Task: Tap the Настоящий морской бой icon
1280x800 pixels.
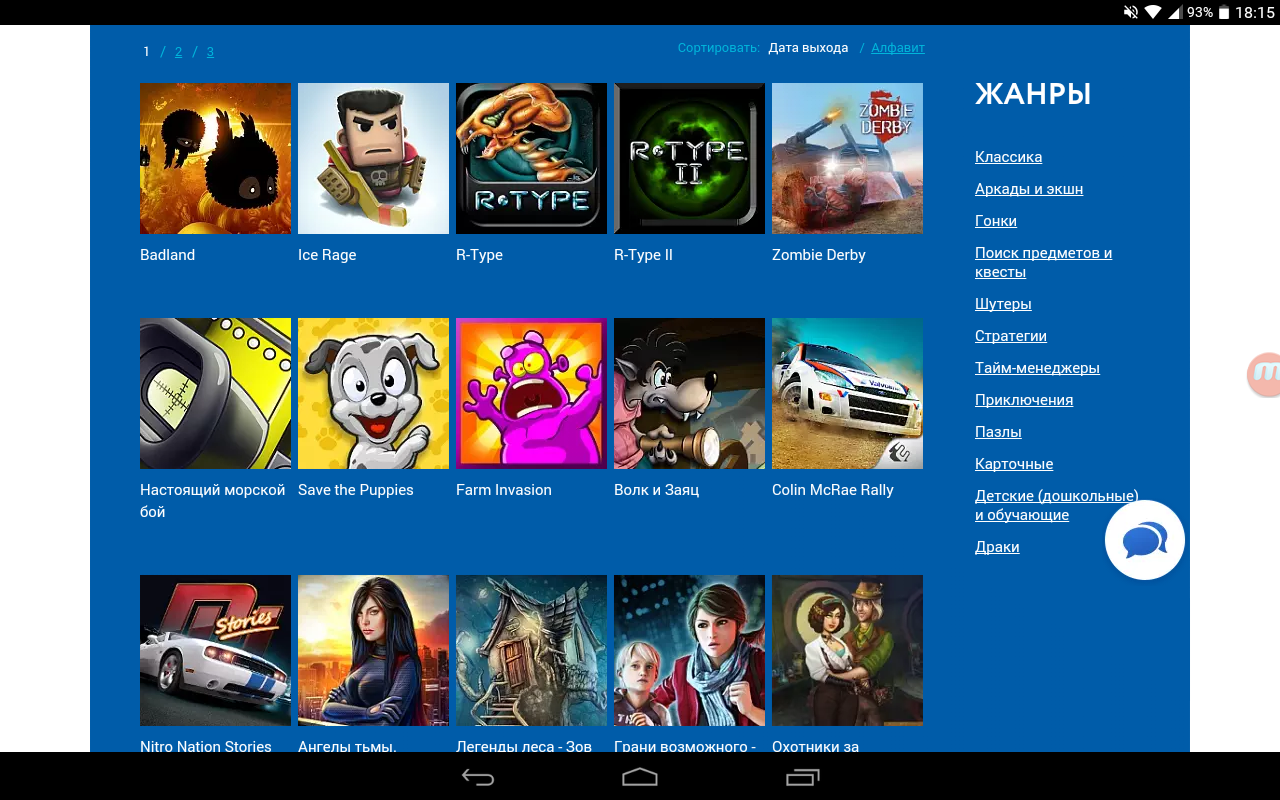Action: [215, 393]
